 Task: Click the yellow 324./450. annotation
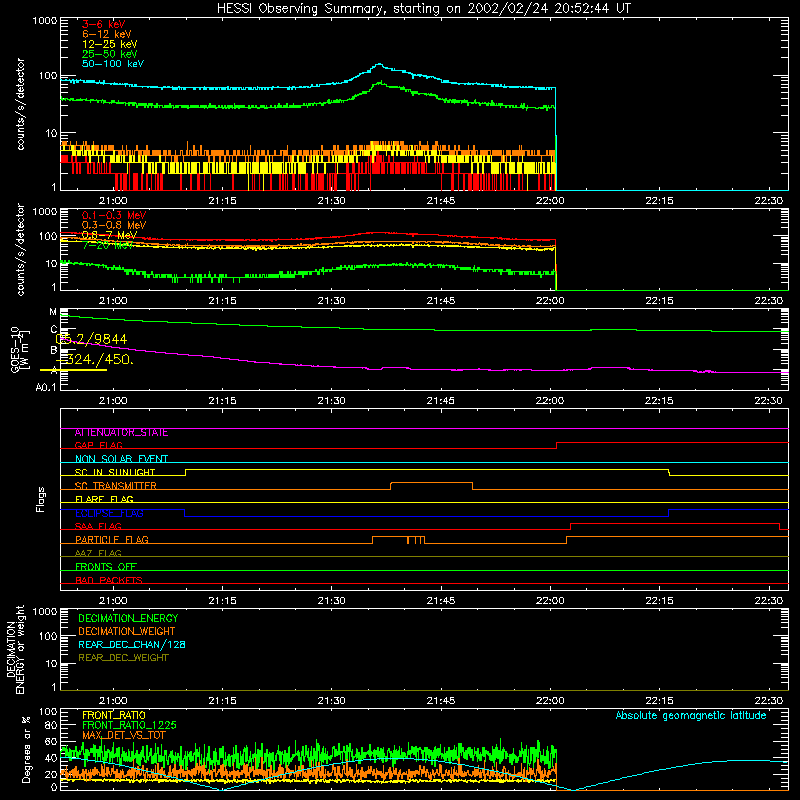click(x=94, y=359)
